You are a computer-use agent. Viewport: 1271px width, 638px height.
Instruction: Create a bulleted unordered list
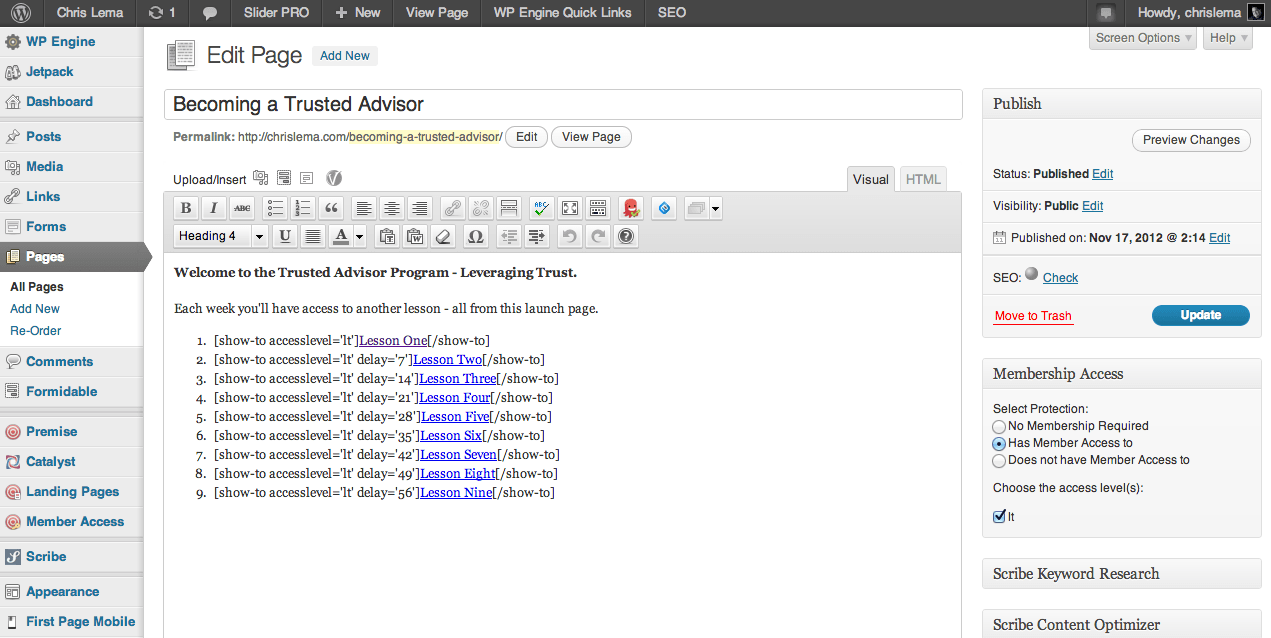coord(275,208)
